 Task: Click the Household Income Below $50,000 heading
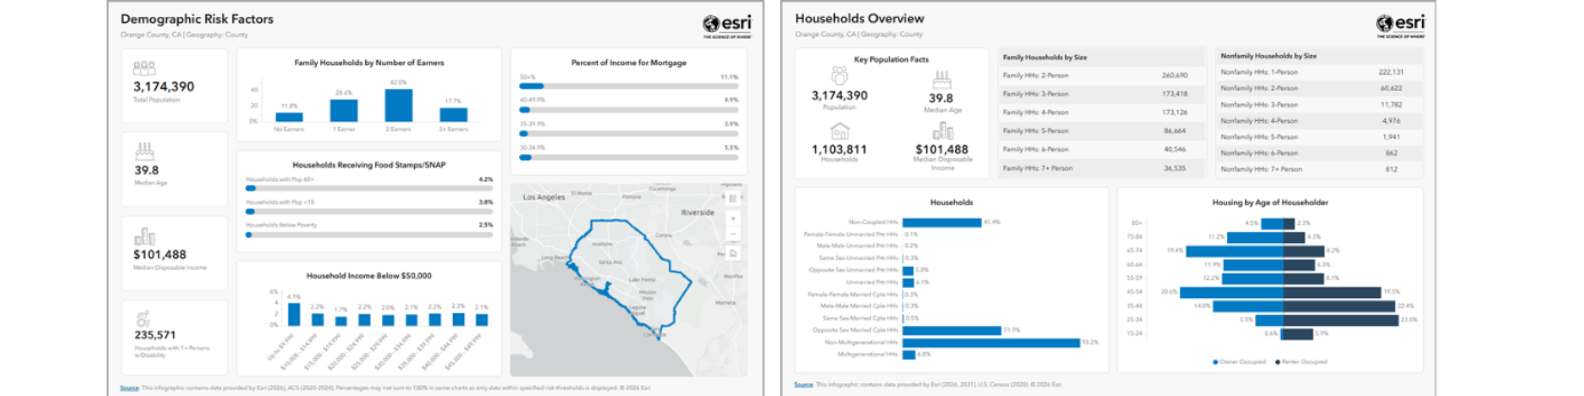point(369,276)
